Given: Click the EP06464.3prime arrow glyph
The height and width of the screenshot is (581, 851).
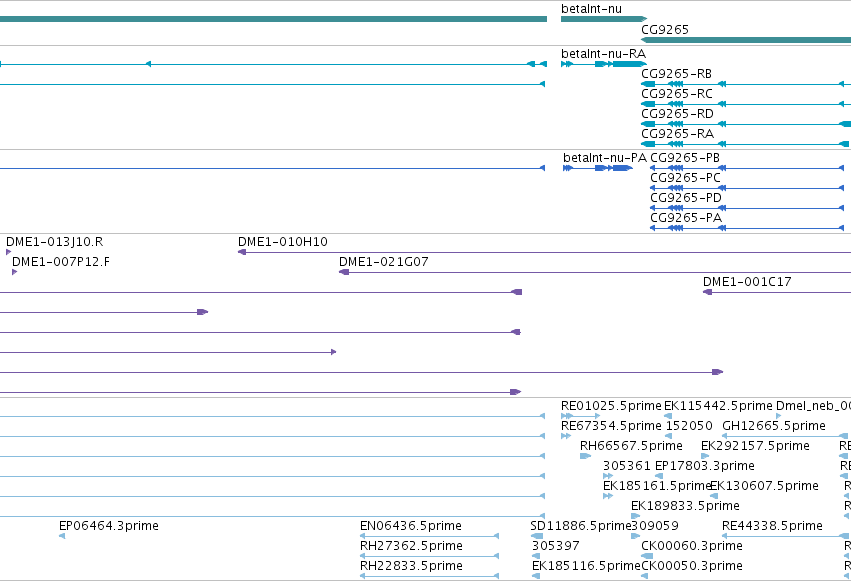Looking at the screenshot, I should point(62,537).
